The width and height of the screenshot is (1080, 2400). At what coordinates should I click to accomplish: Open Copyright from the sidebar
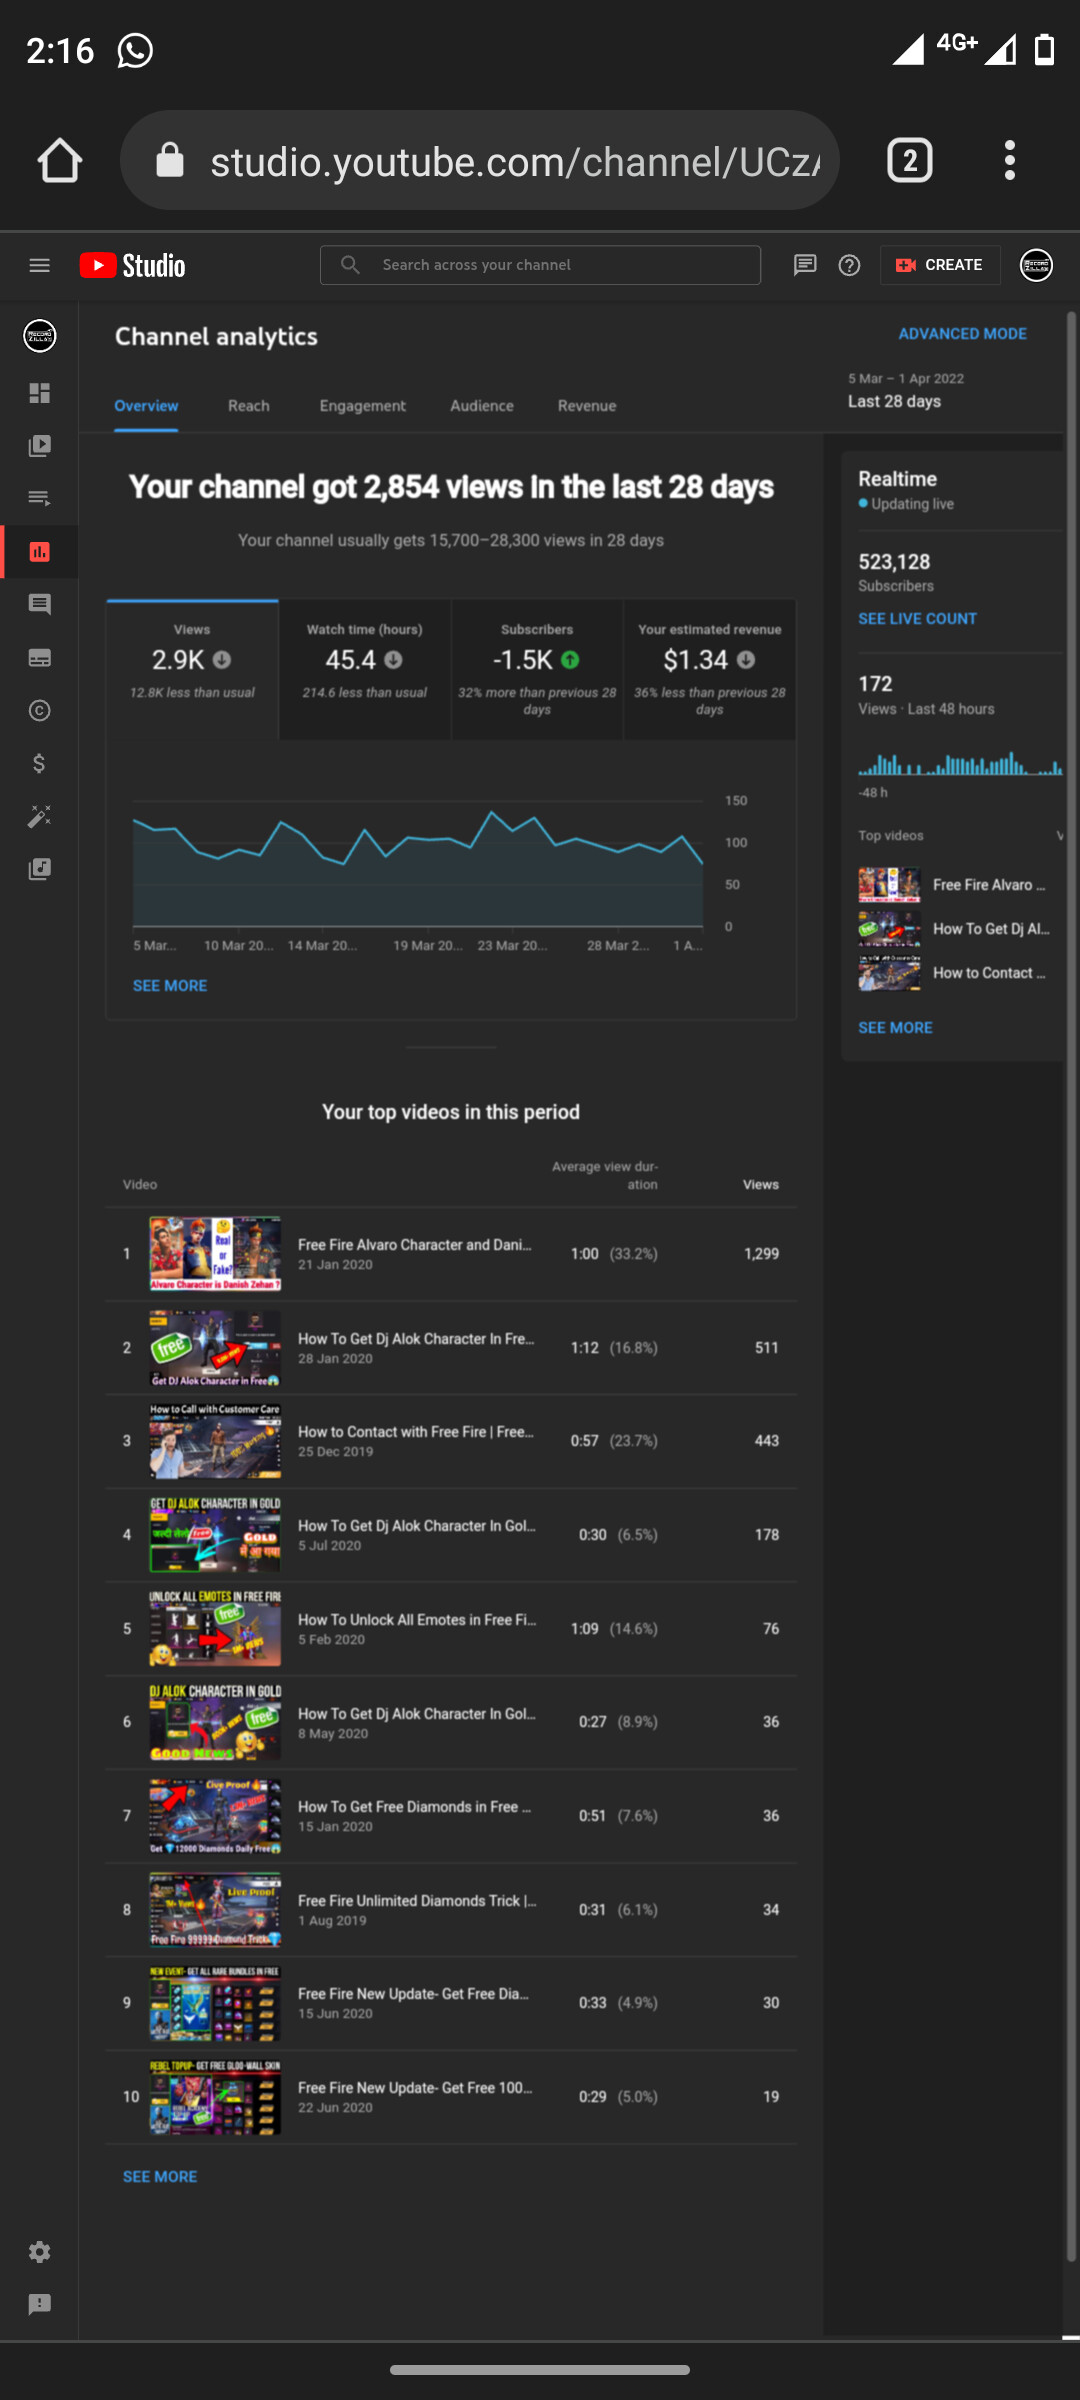[x=39, y=711]
